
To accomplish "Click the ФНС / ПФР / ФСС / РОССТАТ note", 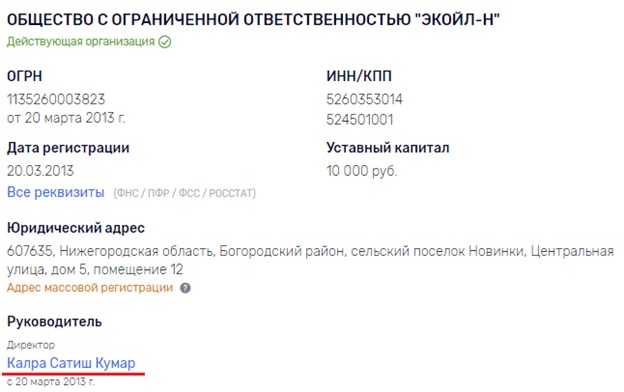I will pos(185,193).
